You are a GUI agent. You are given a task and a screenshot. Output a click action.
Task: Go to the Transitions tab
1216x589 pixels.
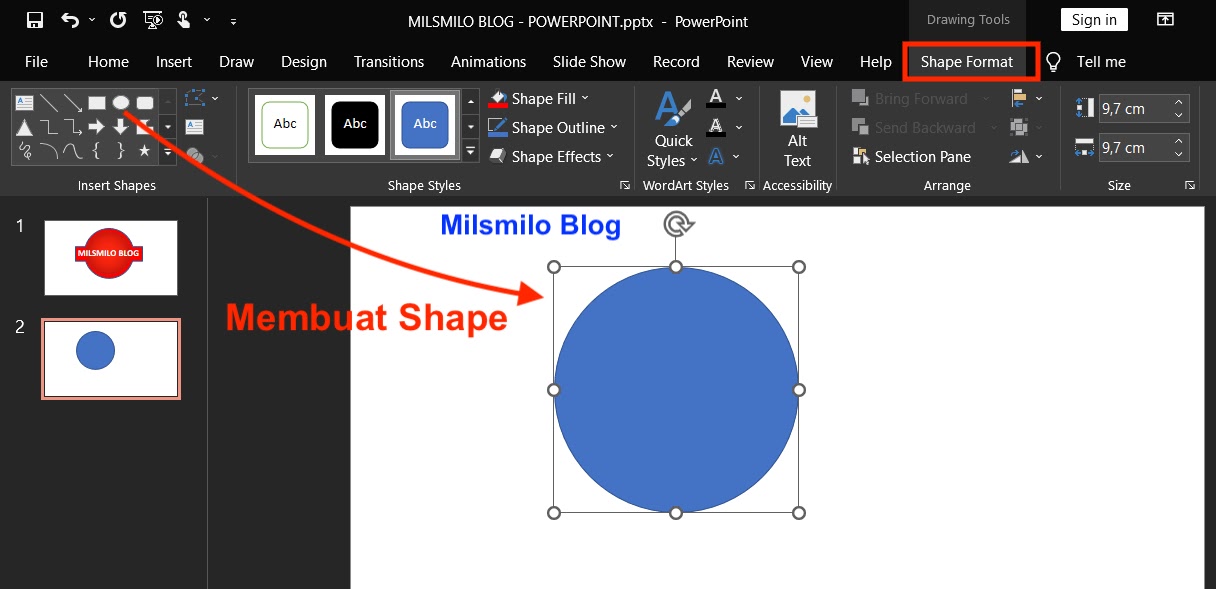click(x=389, y=62)
